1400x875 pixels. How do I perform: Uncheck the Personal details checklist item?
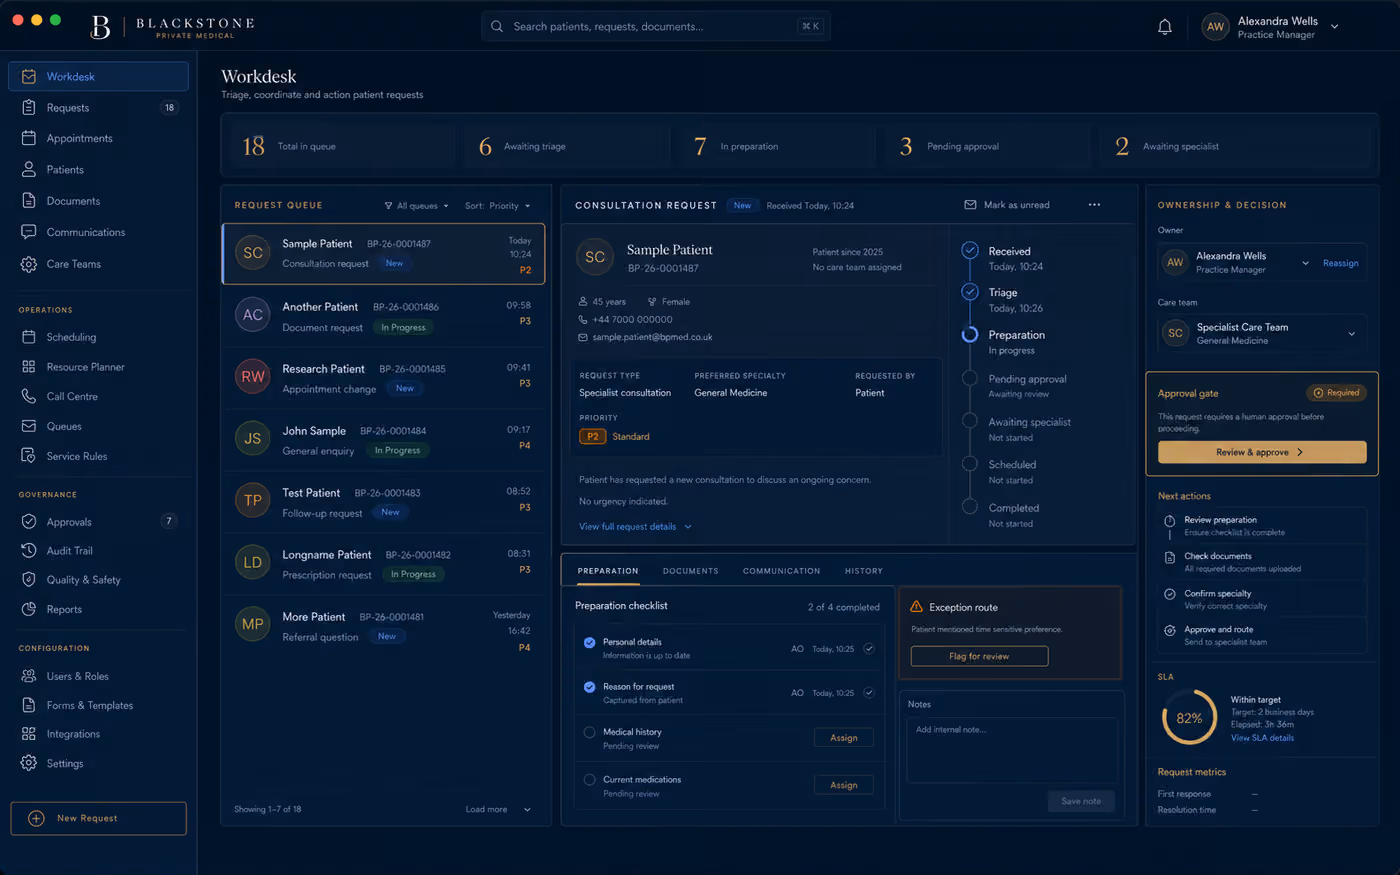click(x=589, y=642)
